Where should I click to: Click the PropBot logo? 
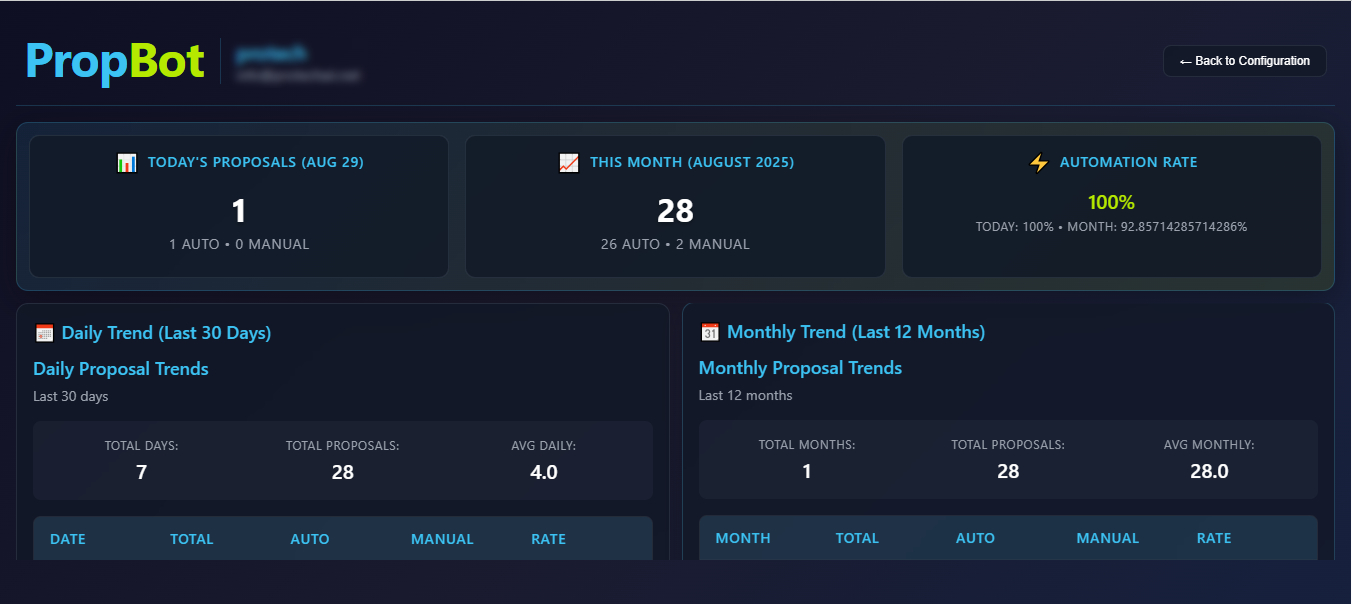click(115, 61)
